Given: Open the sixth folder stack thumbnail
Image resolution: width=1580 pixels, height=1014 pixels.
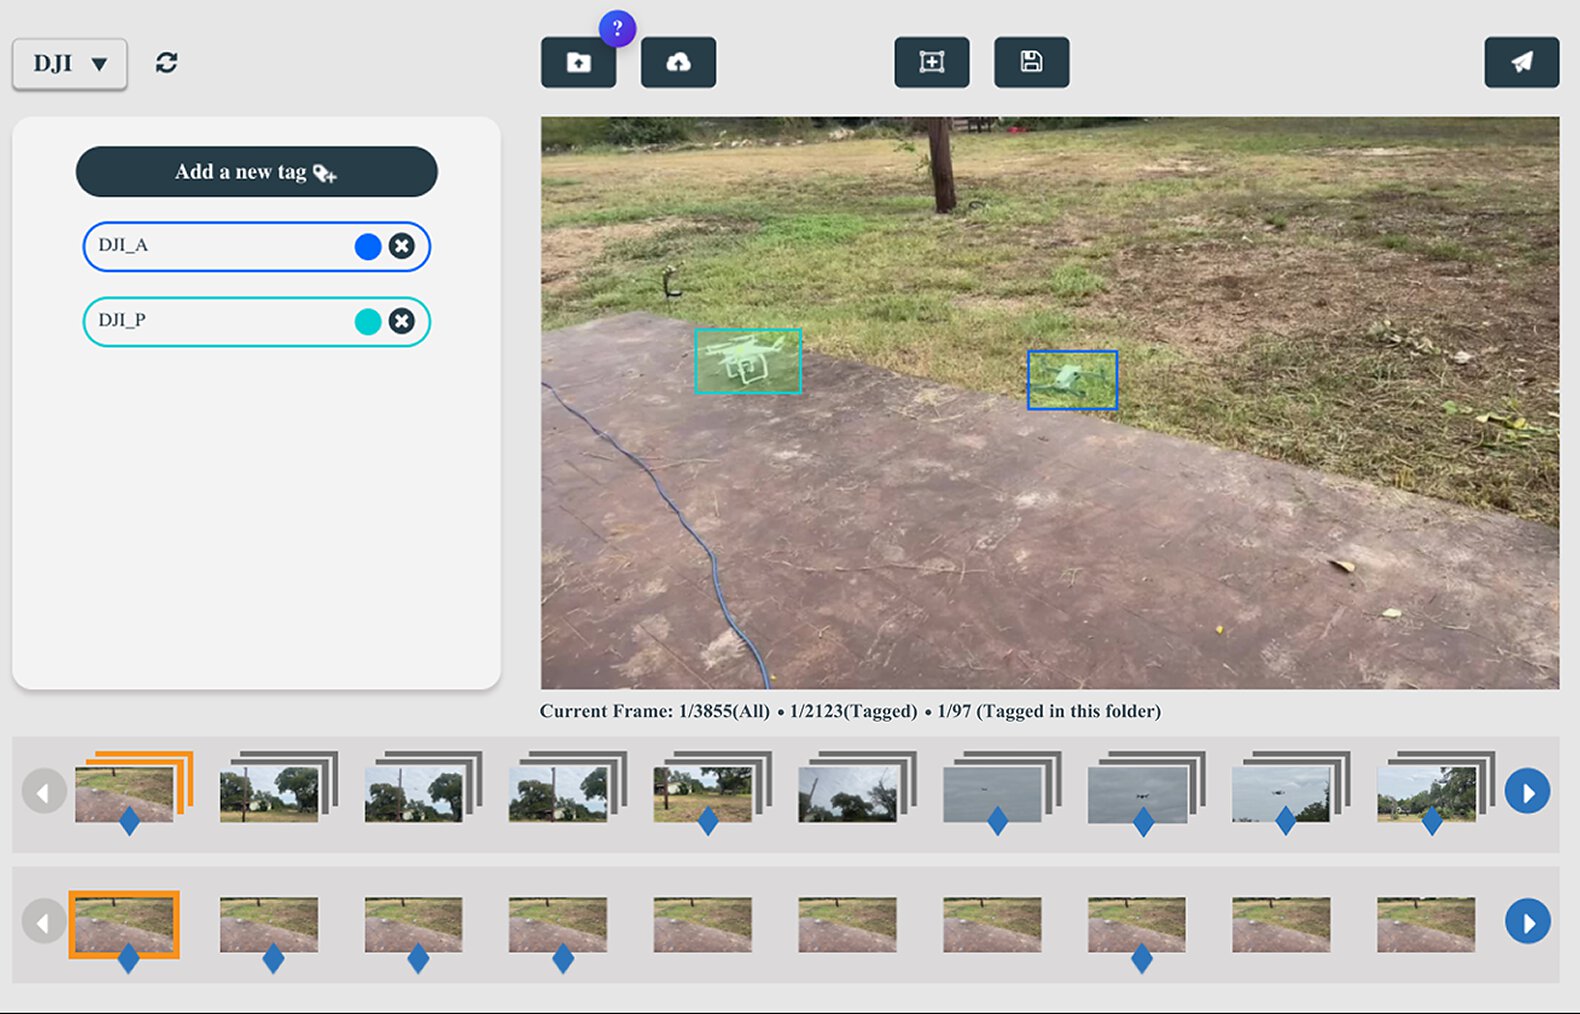Looking at the screenshot, I should click(x=857, y=787).
